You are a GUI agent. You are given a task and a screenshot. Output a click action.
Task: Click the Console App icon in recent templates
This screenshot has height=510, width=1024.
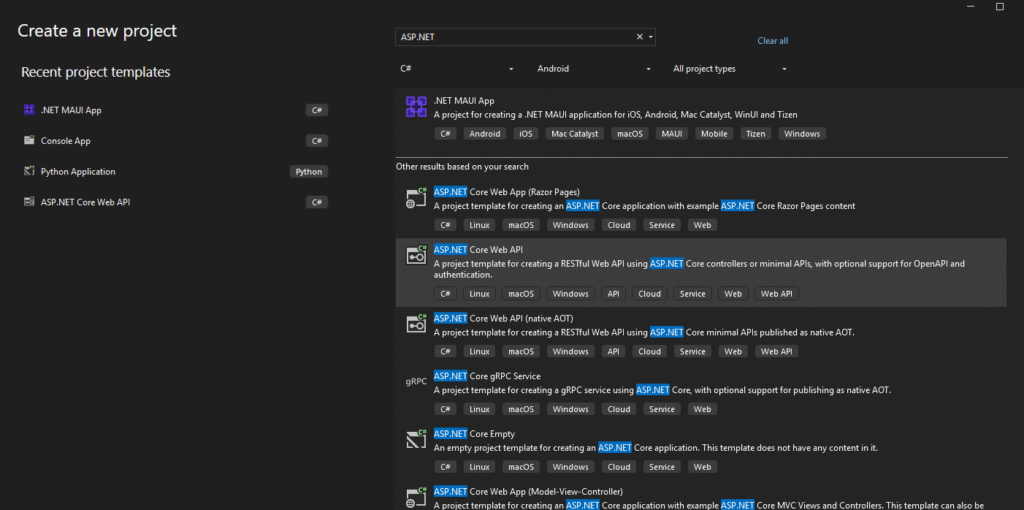[29, 141]
